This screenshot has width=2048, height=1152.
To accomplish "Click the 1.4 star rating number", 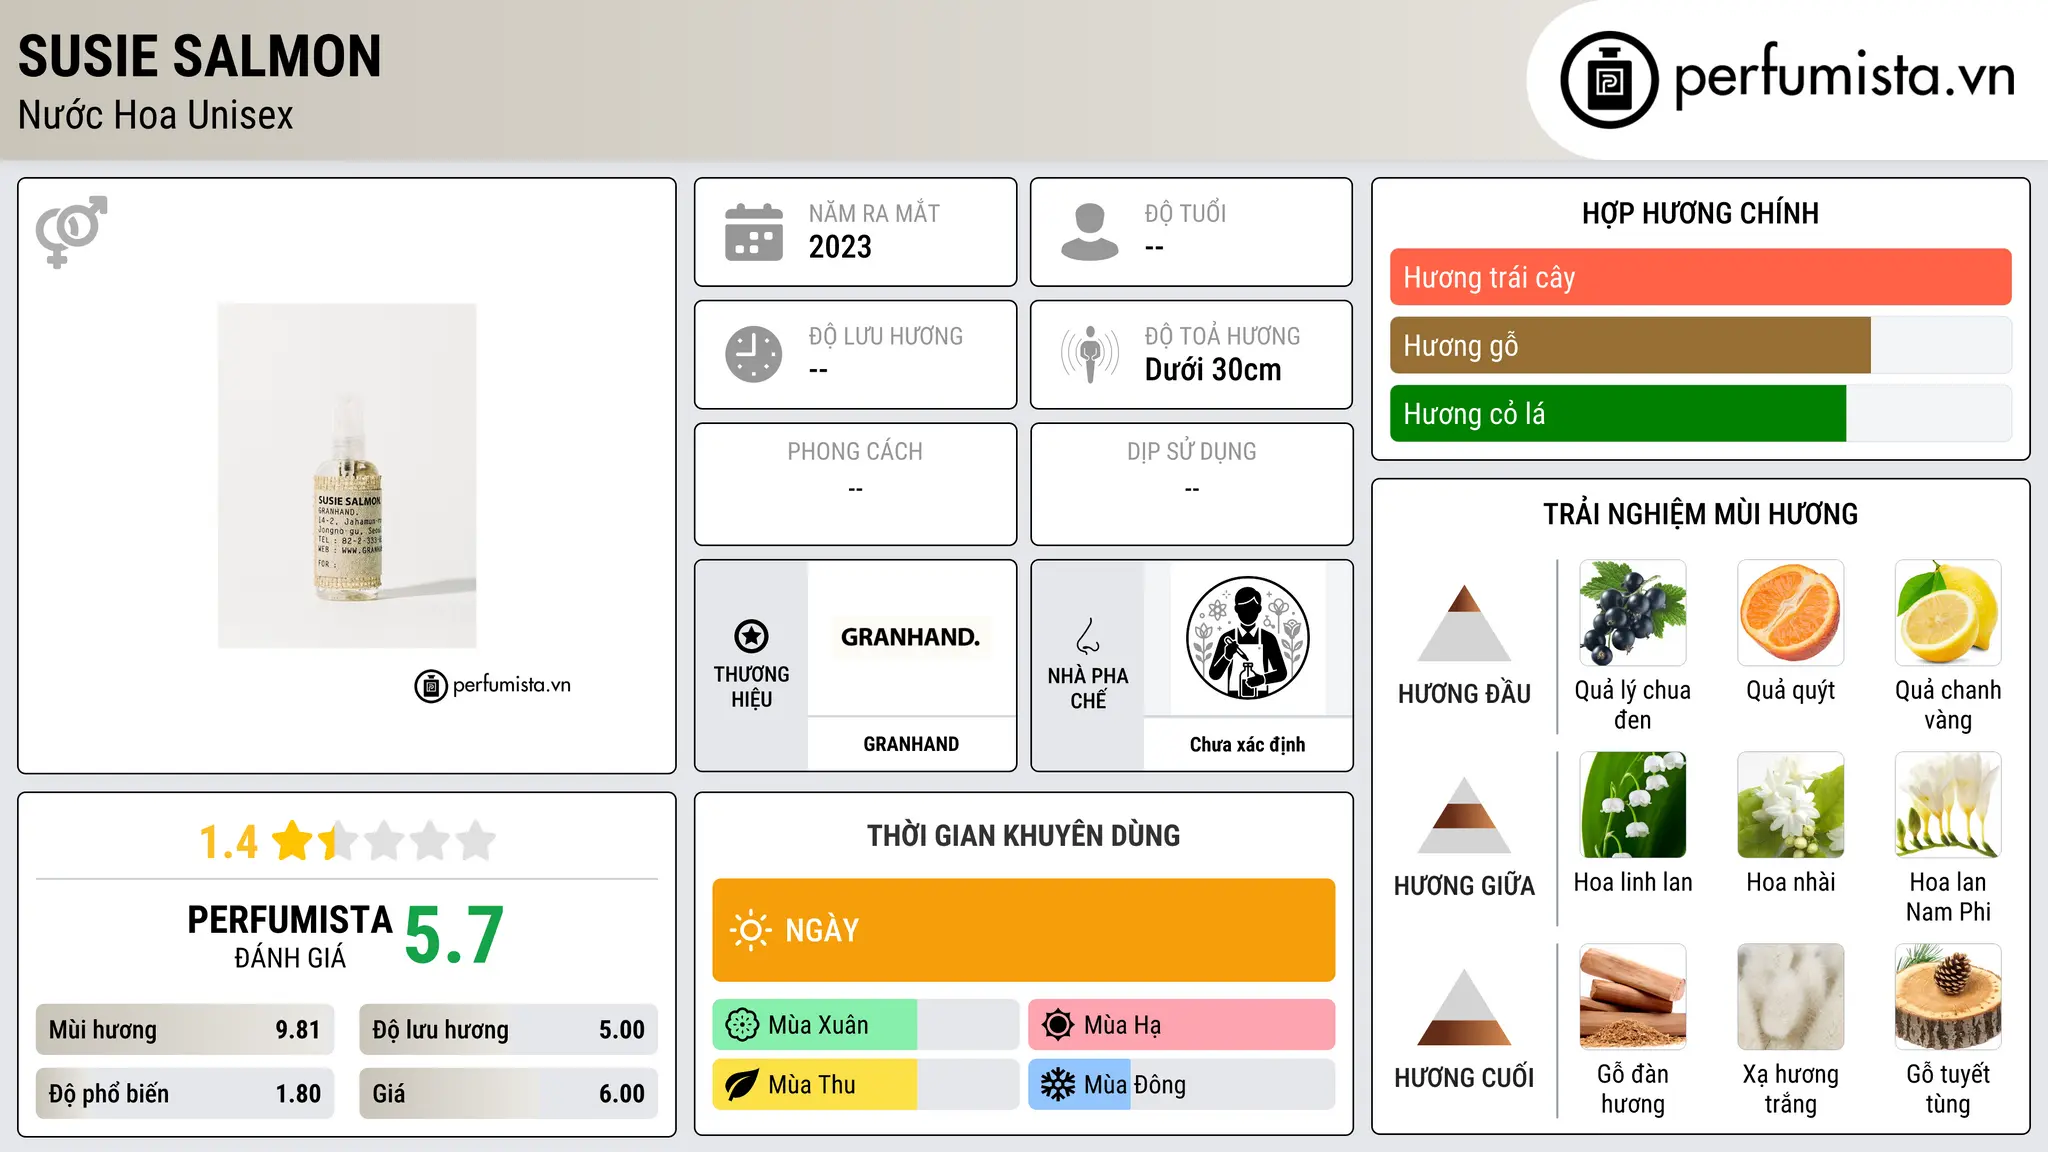I will 228,842.
